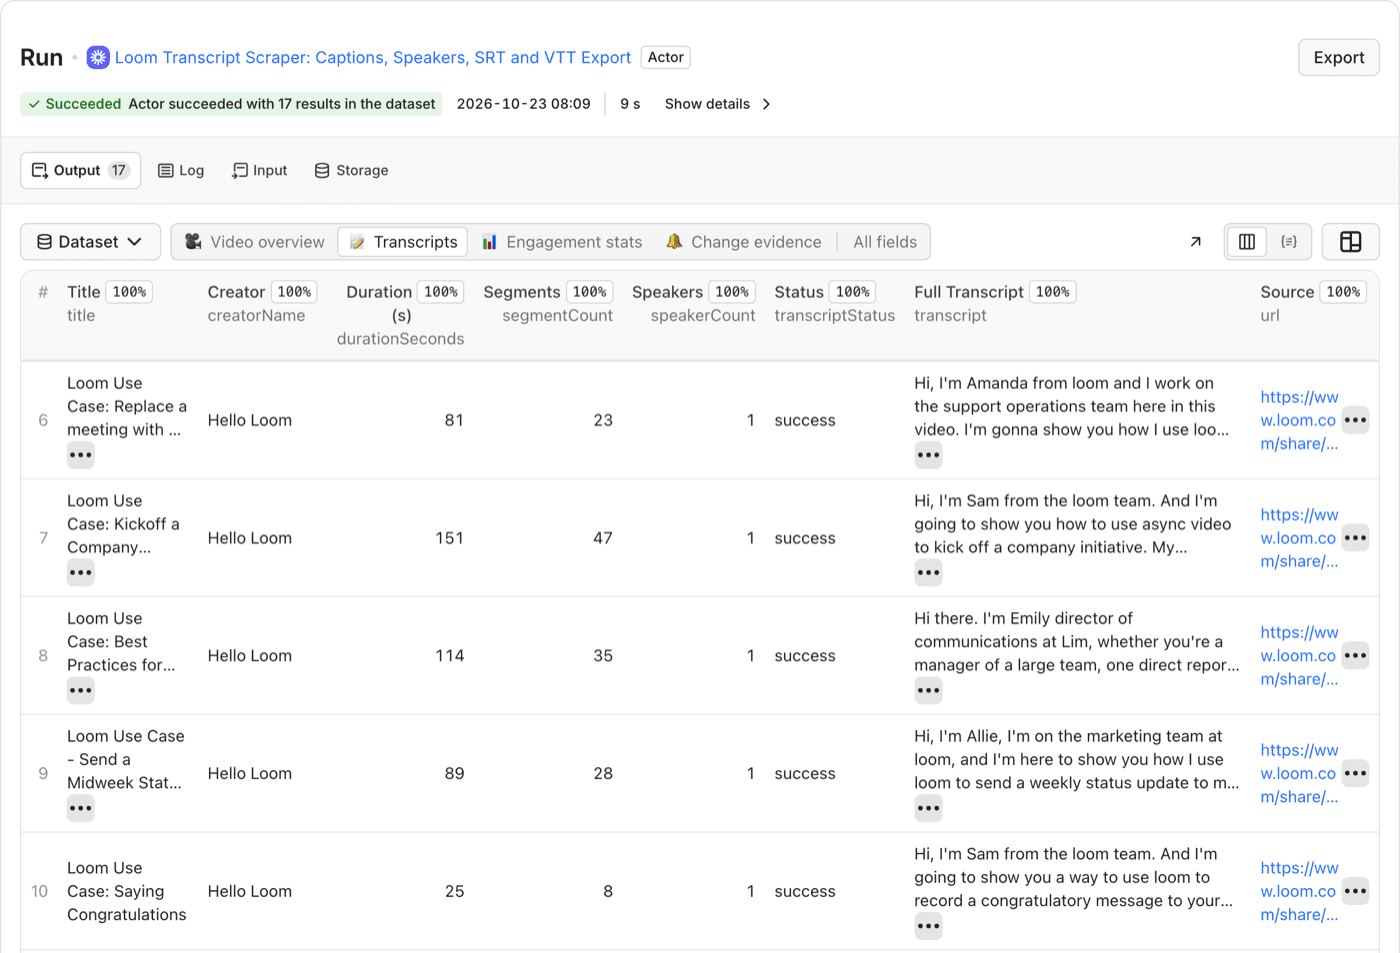Open the source URL for row 10

pos(1299,892)
